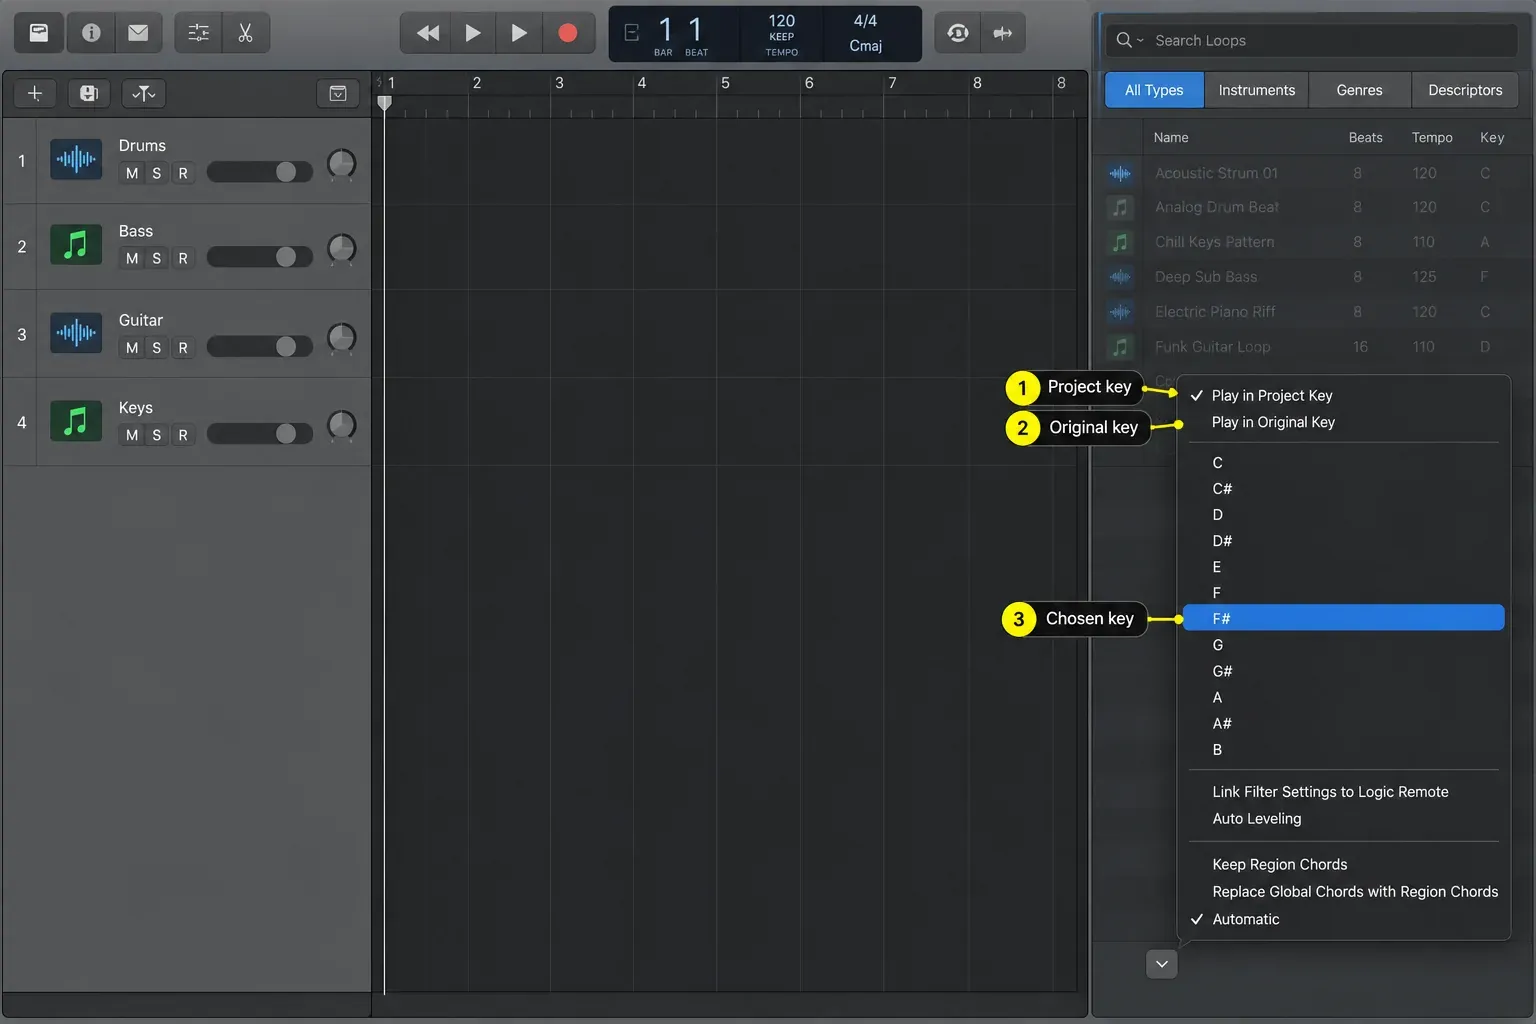Image resolution: width=1536 pixels, height=1024 pixels.
Task: Click the 4/4 Cmaj signature display
Action: click(866, 34)
